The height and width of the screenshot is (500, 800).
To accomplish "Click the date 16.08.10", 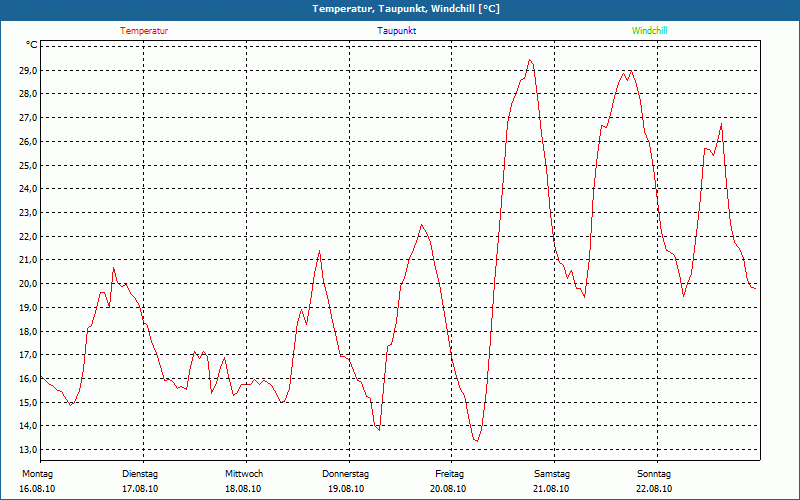I will (37, 489).
